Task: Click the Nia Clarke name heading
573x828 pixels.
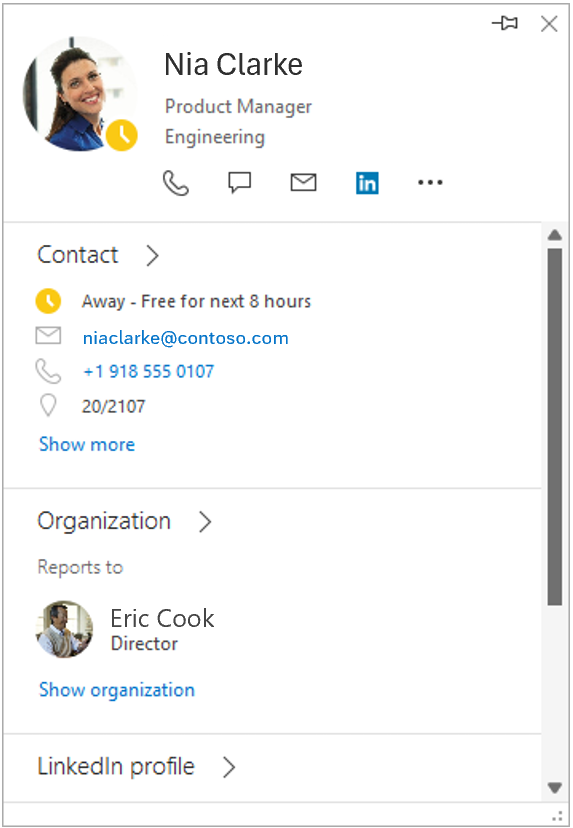Action: (233, 65)
